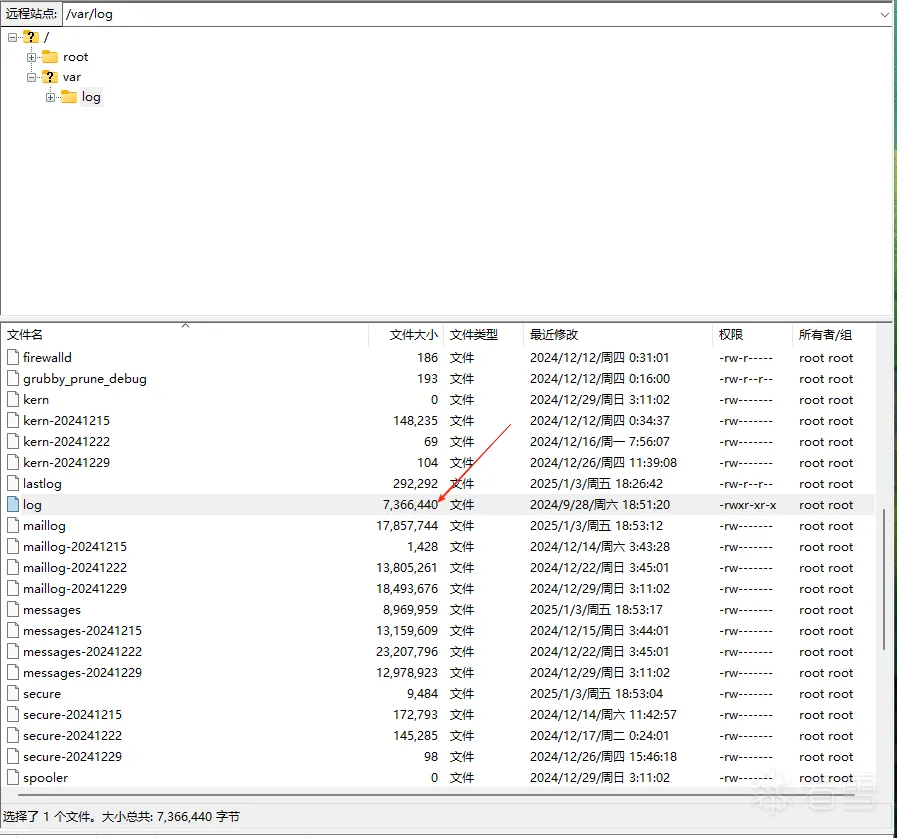Select the lastlog file icon
This screenshot has width=897, height=838.
pos(13,483)
